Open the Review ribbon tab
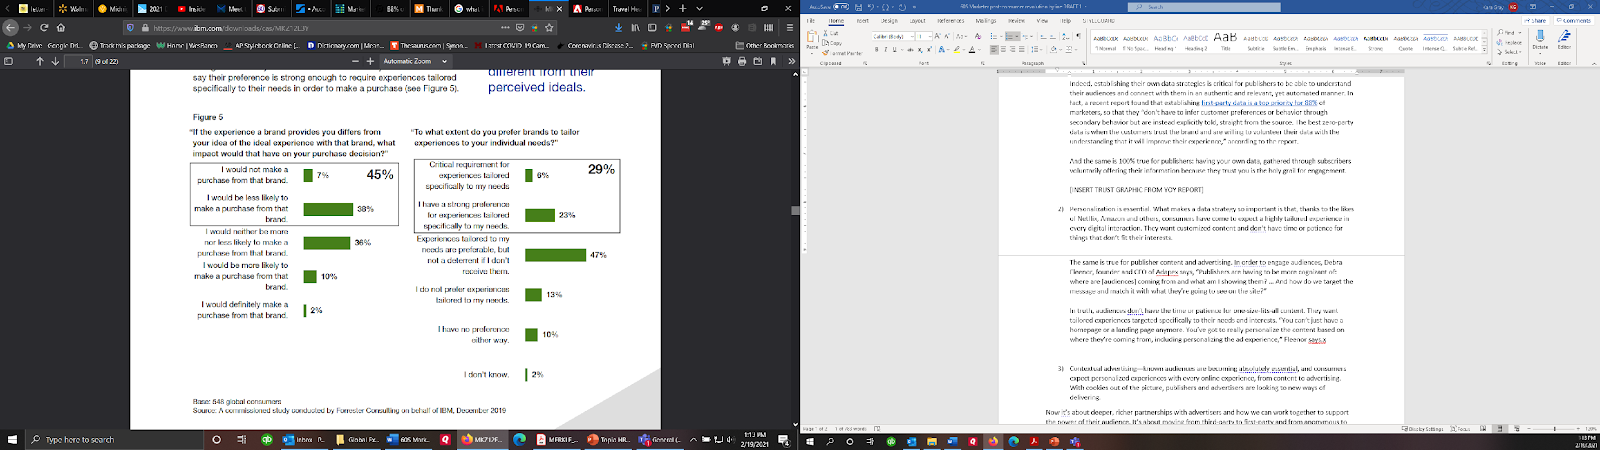 pyautogui.click(x=1016, y=20)
